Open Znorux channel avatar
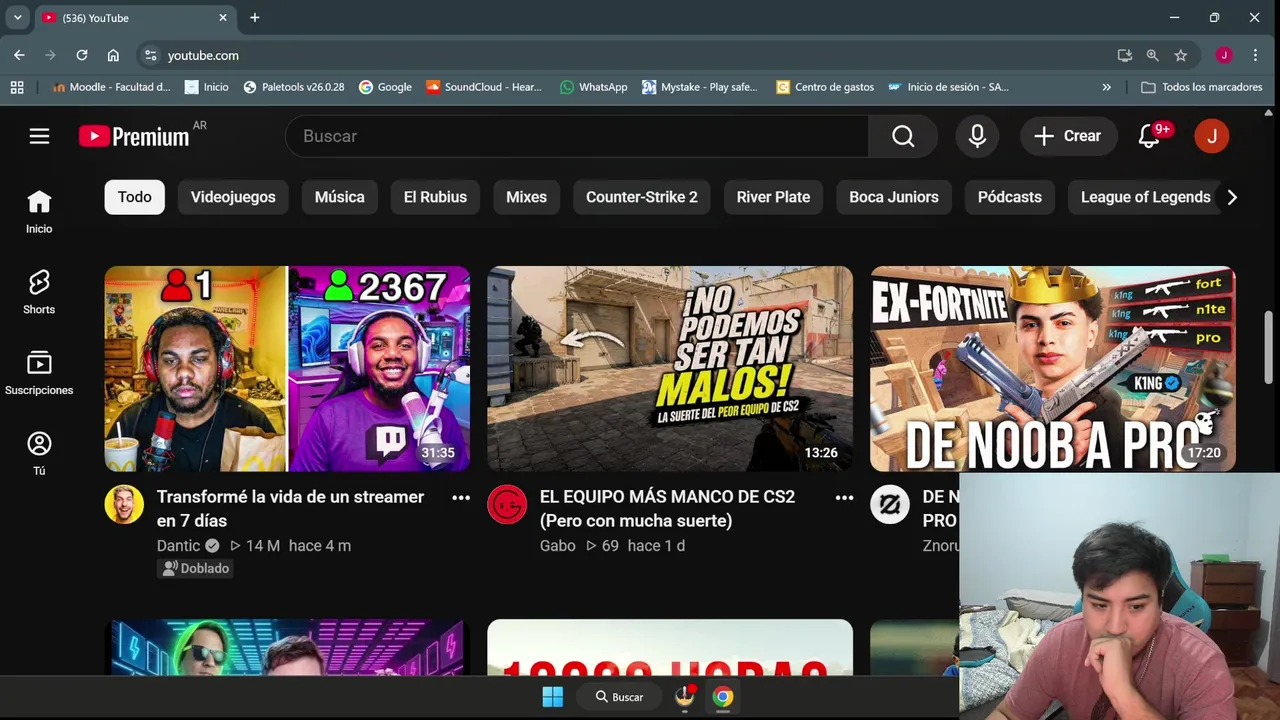This screenshot has width=1280, height=720. (x=889, y=504)
